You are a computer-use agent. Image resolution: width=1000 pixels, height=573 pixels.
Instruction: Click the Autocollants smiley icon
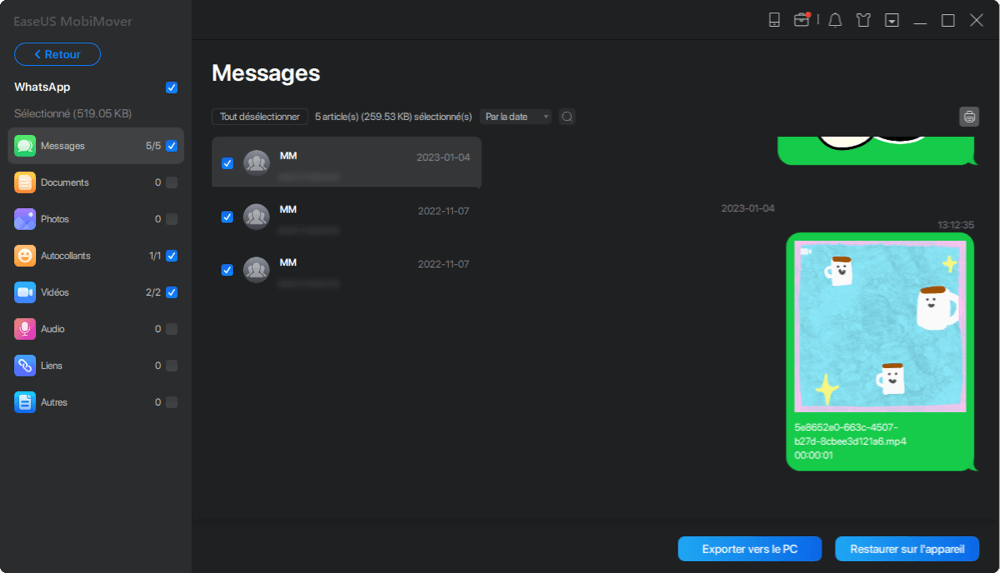point(25,256)
